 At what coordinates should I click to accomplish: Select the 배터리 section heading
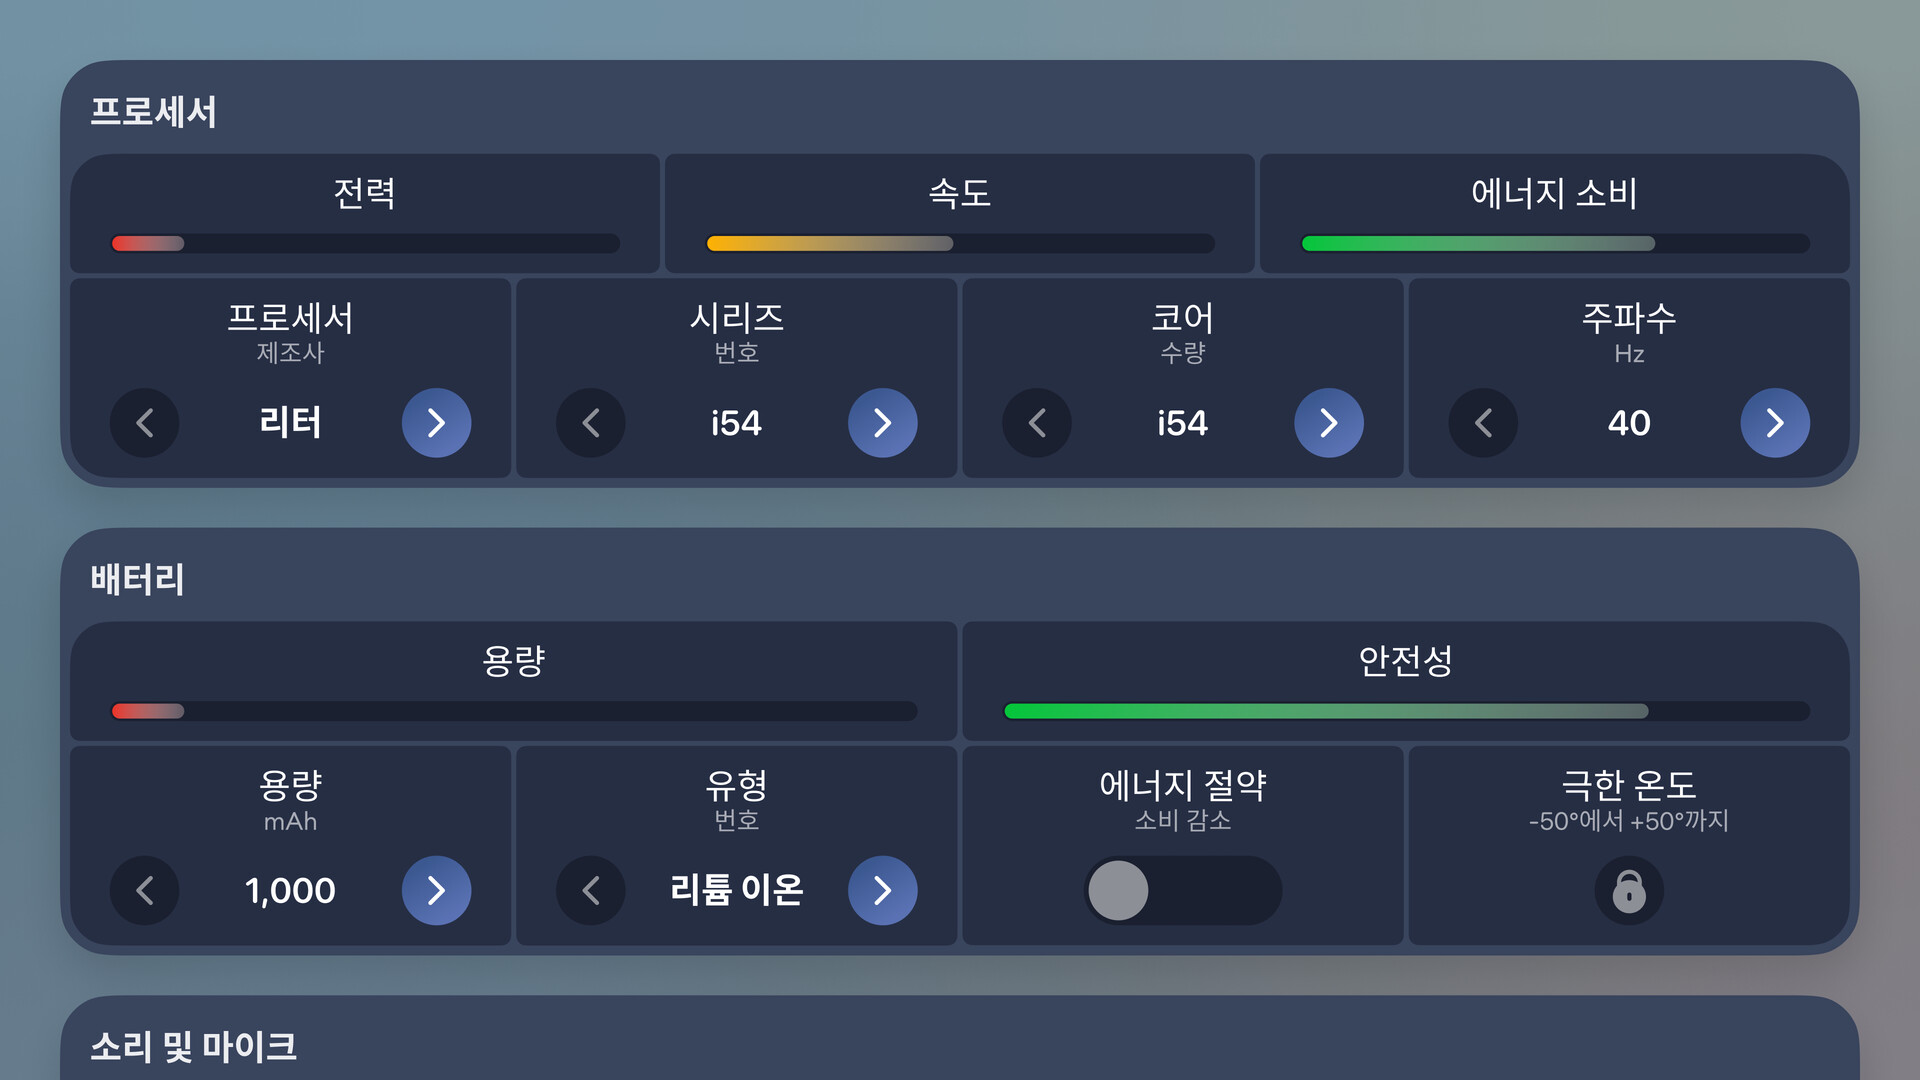tap(138, 579)
